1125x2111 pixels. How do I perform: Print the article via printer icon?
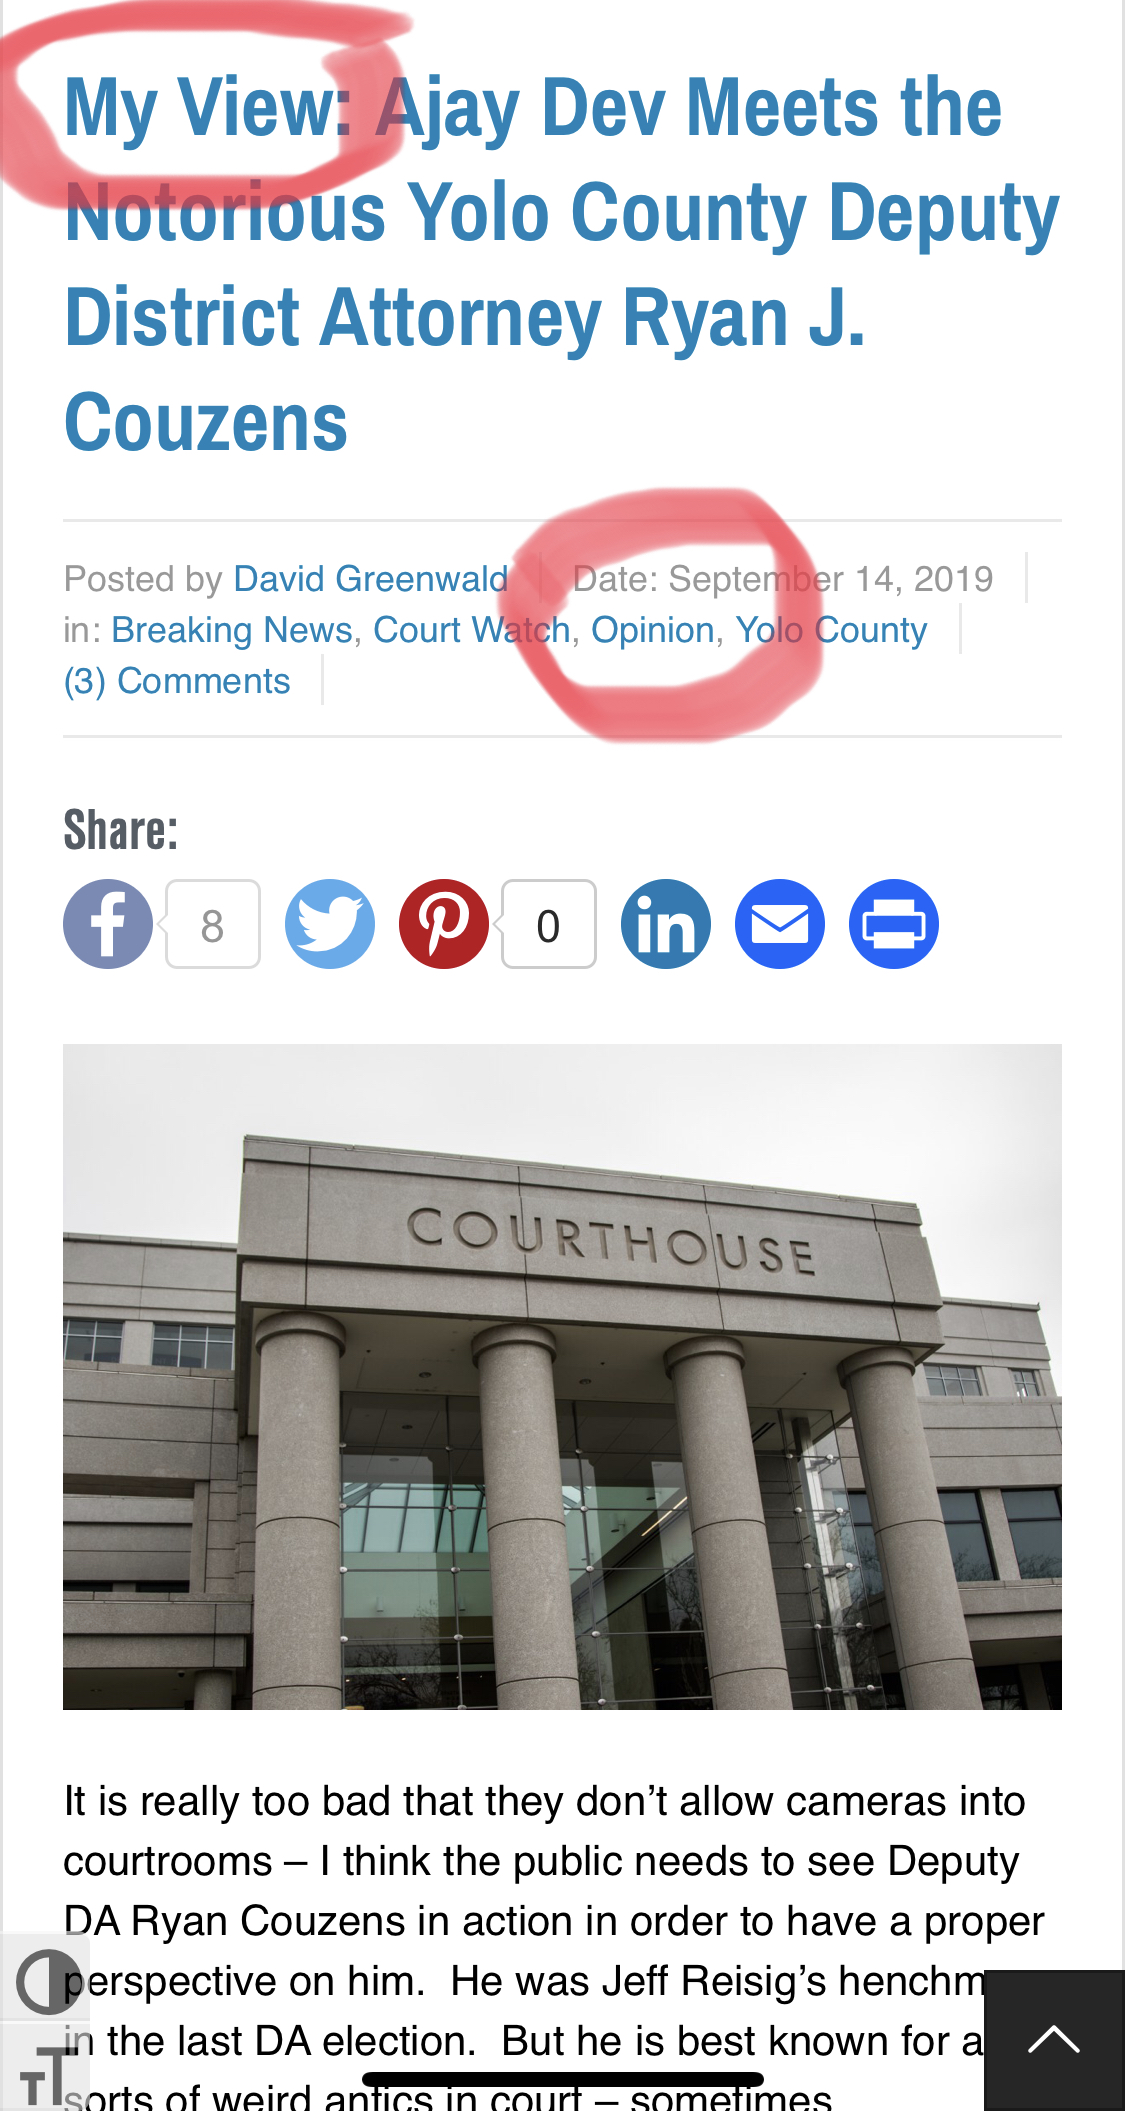point(894,924)
